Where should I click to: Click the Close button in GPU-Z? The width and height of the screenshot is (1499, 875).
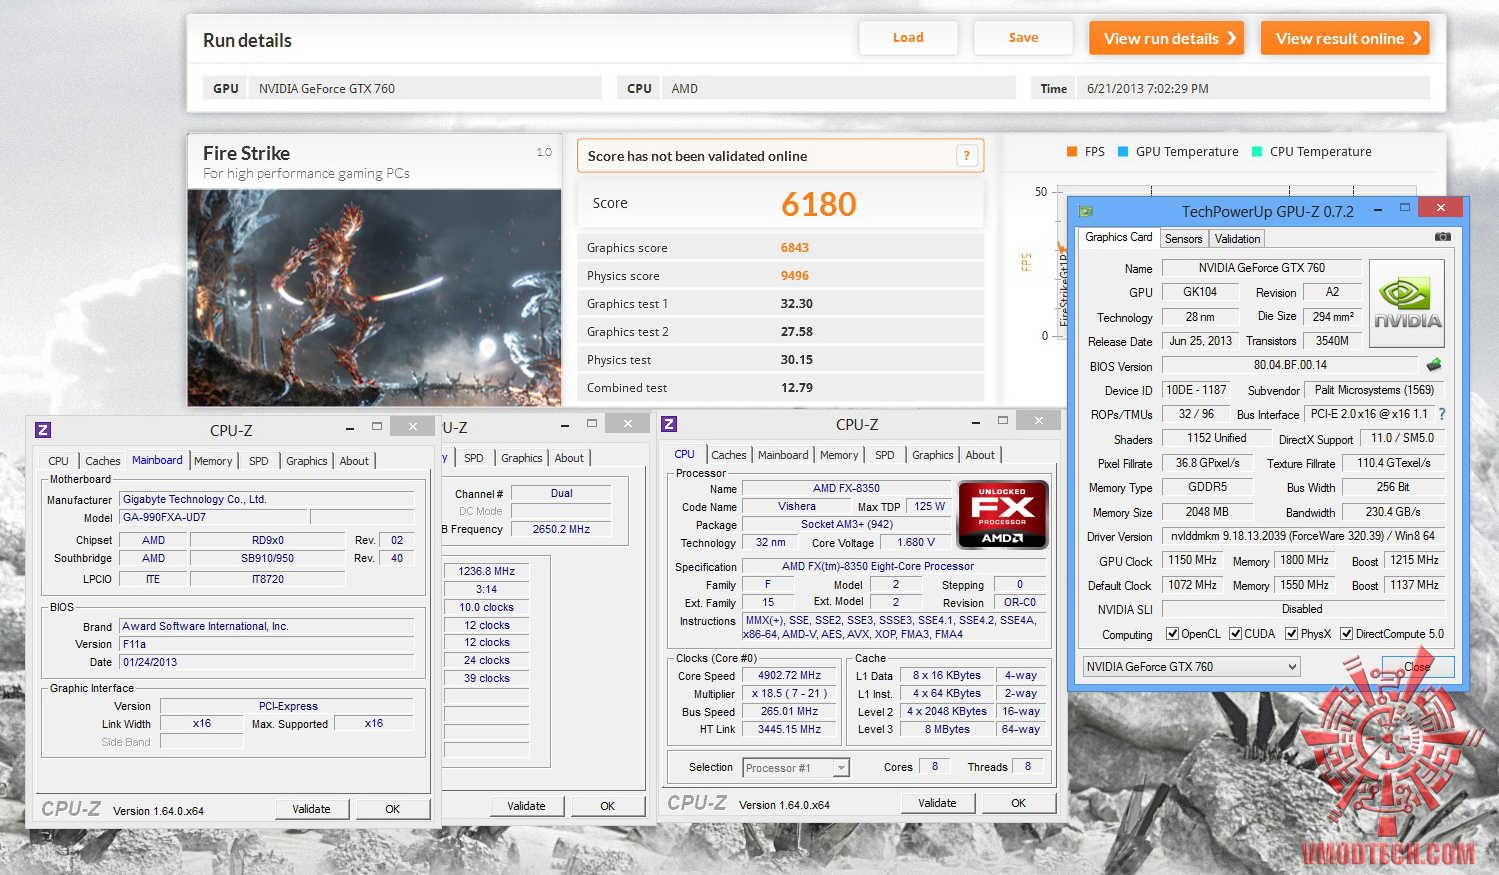pos(1418,667)
